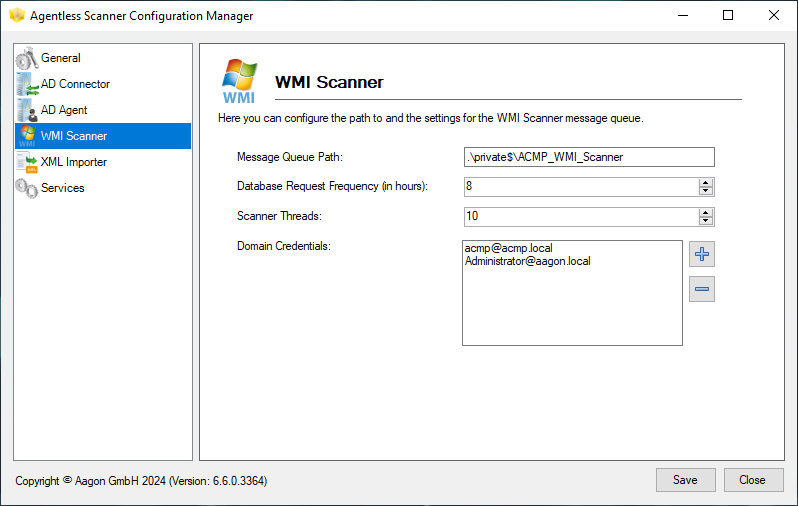Viewport: 798px width, 506px height.
Task: Click the Message Queue Path field
Action: tap(589, 157)
